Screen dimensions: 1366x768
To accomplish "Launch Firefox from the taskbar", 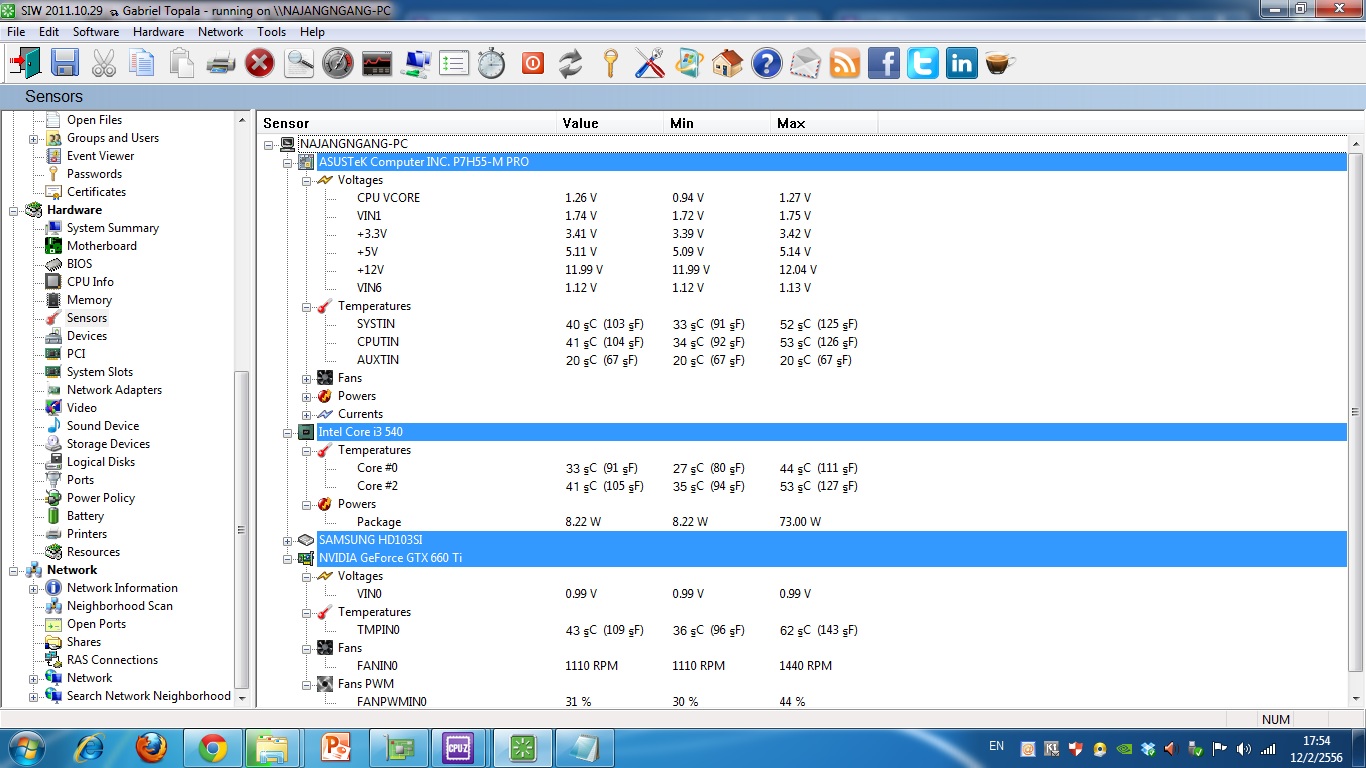I will click(151, 748).
